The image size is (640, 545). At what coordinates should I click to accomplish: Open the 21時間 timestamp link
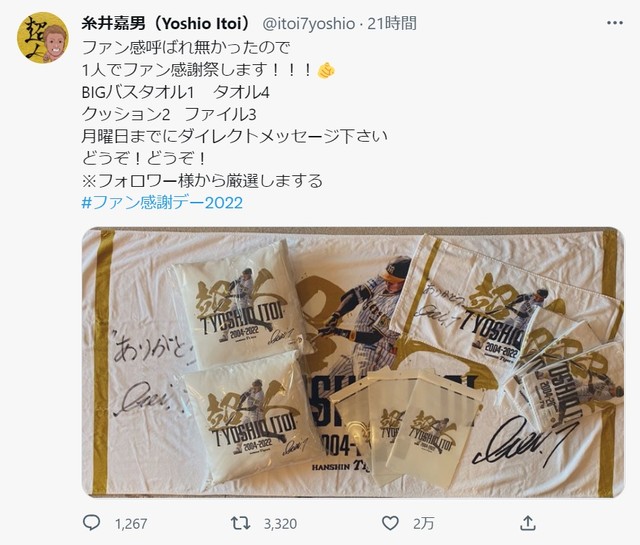click(392, 24)
